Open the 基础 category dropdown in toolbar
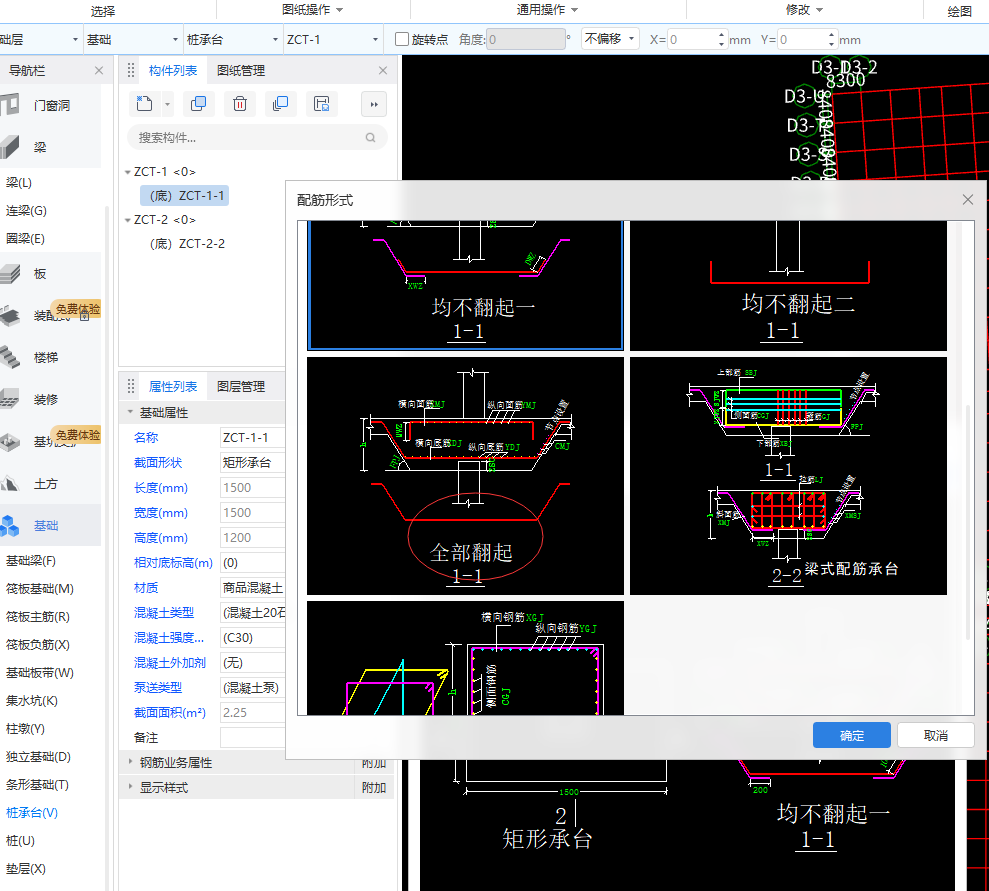Viewport: 989px width, 891px height. point(132,40)
